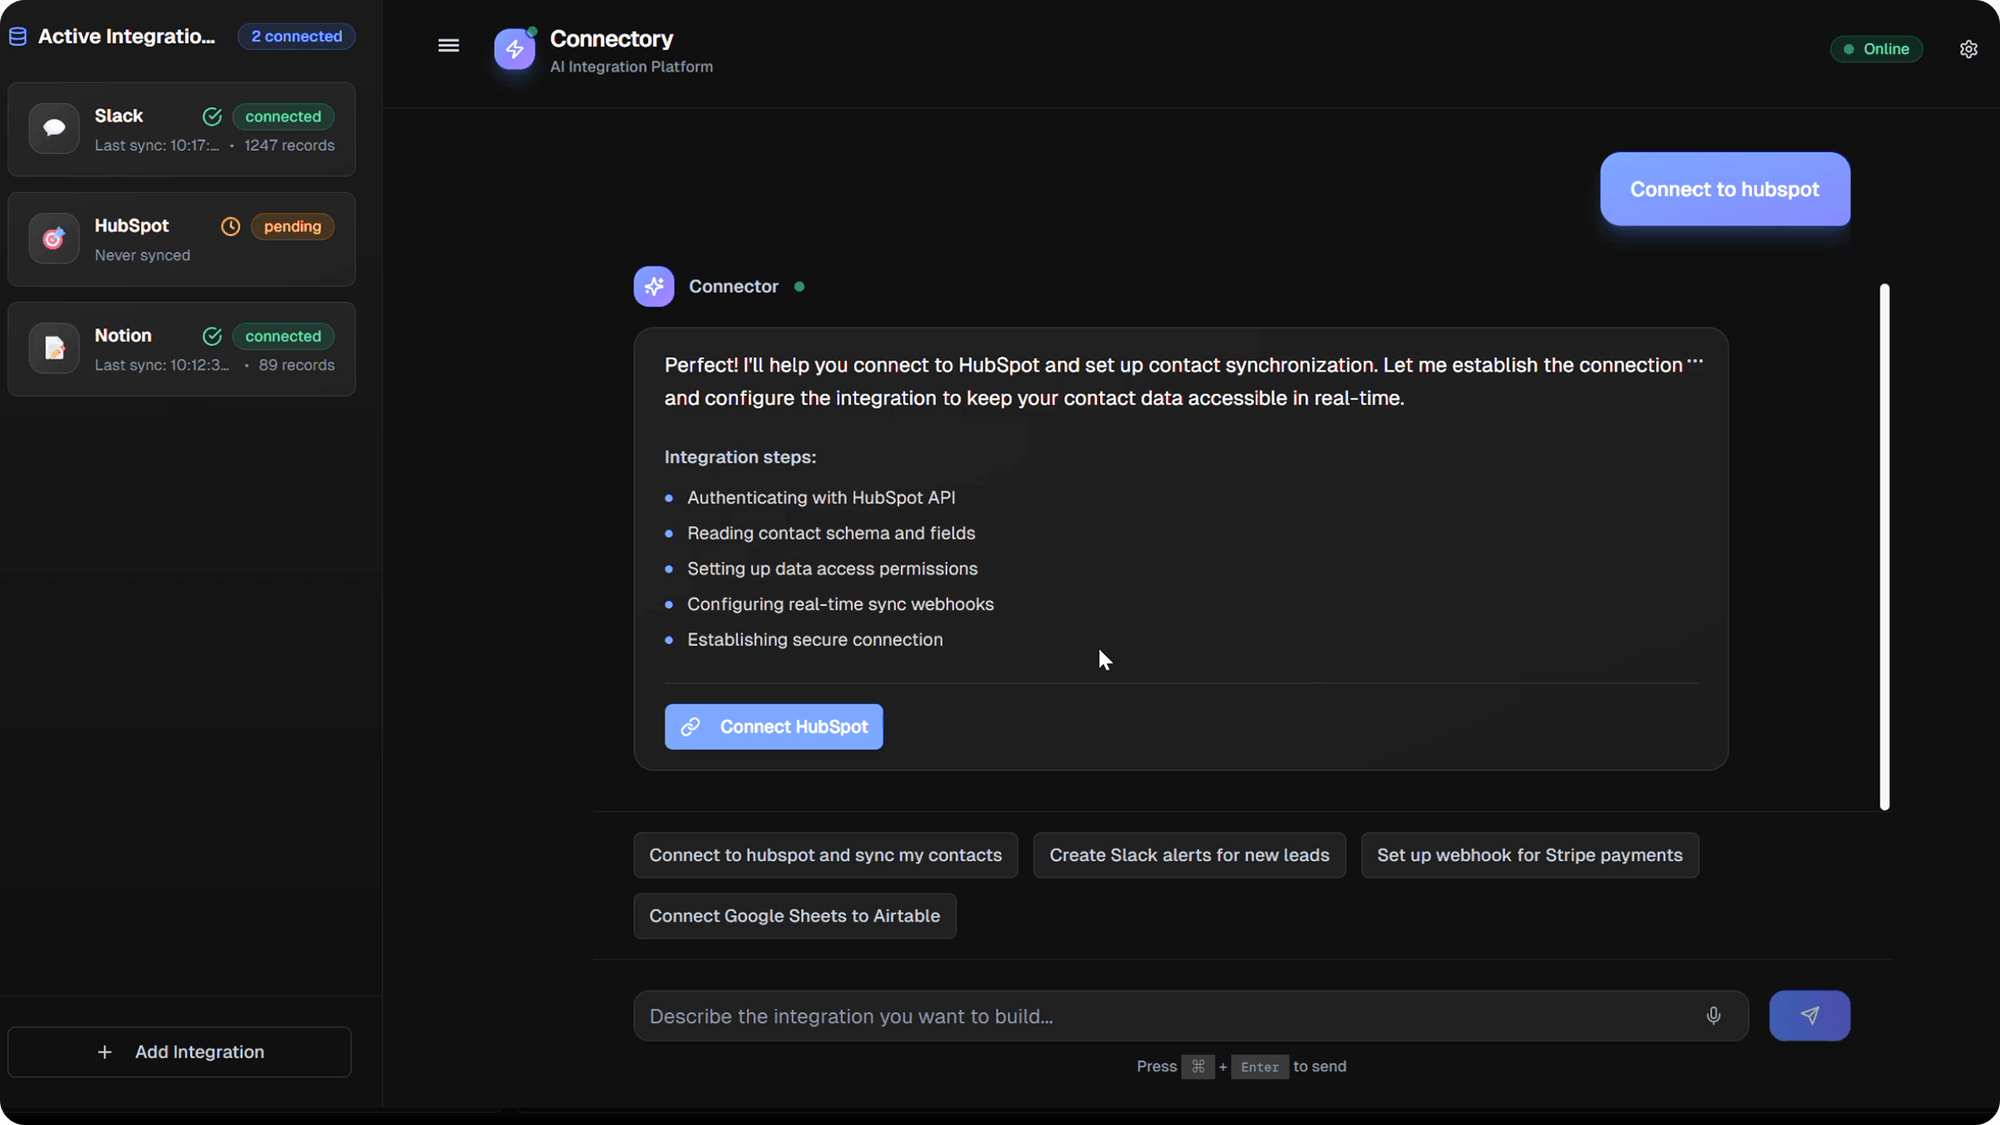Click the Connector sparkle avatar icon
The image size is (2000, 1125).
(x=654, y=287)
